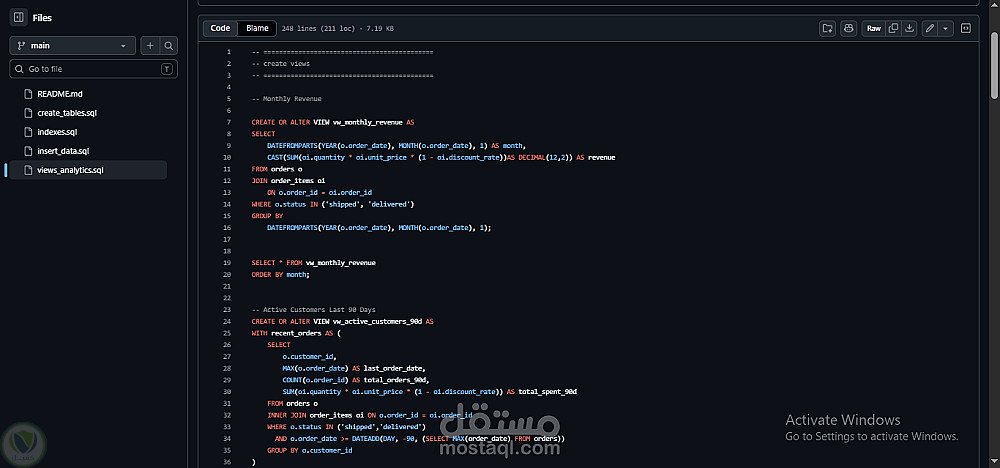Open the main branch dropdown

click(x=72, y=46)
